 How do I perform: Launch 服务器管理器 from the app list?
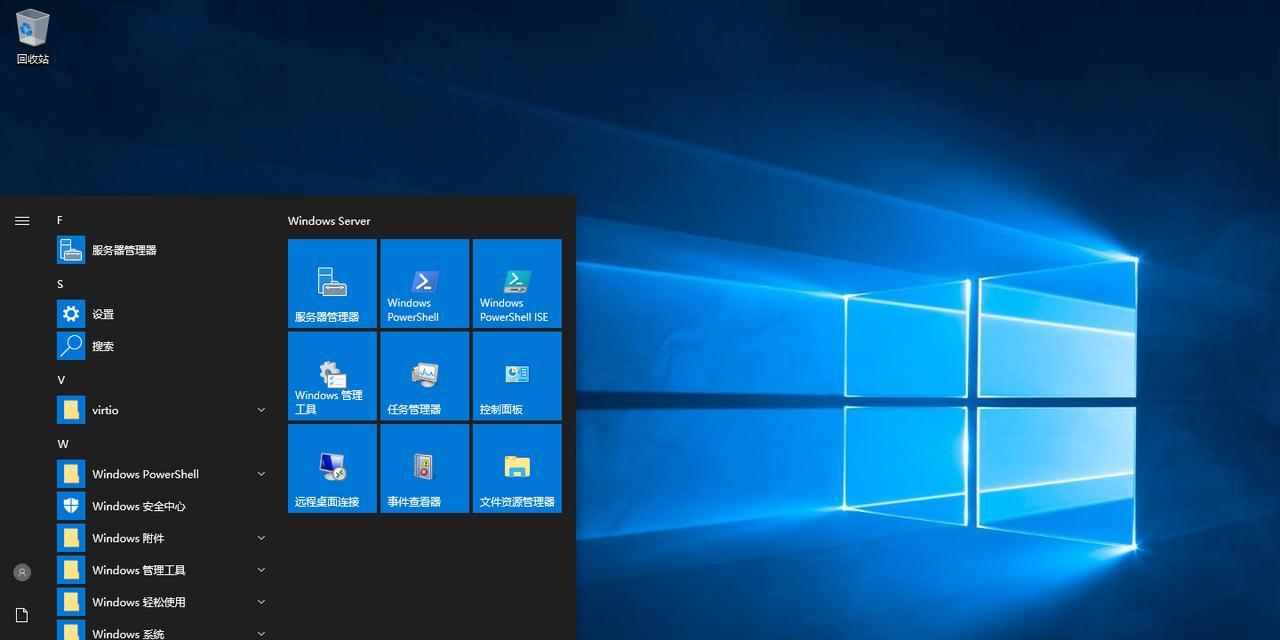(x=161, y=250)
